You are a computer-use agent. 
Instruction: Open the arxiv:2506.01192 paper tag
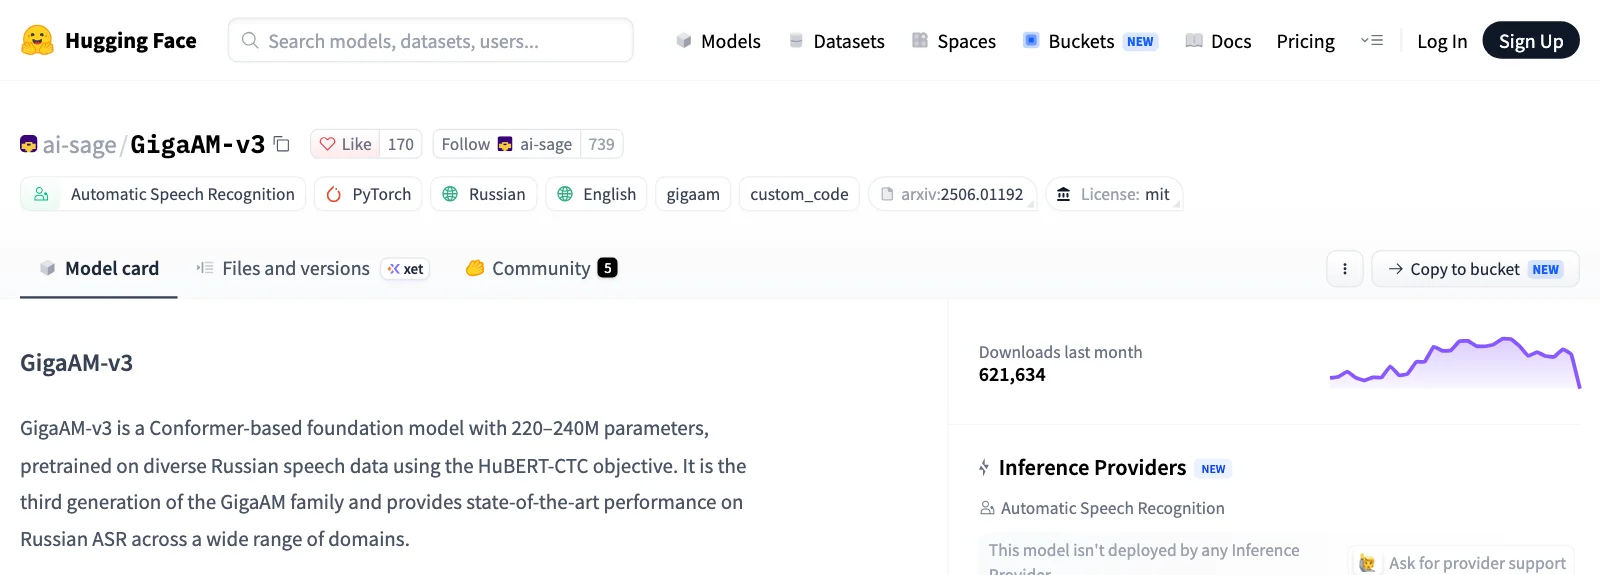click(x=952, y=194)
